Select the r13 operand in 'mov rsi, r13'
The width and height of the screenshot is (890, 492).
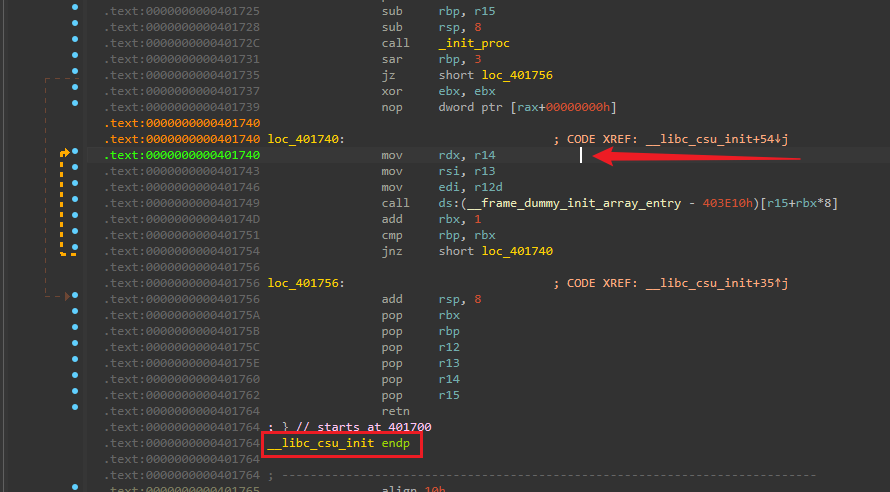pos(485,171)
